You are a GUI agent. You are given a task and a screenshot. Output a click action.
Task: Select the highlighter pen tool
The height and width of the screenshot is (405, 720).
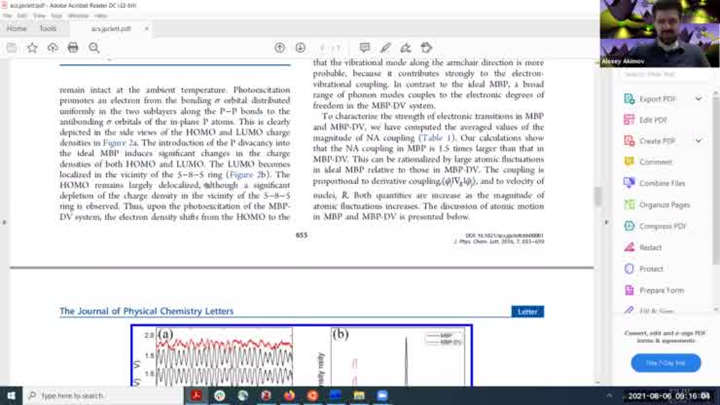[x=385, y=47]
